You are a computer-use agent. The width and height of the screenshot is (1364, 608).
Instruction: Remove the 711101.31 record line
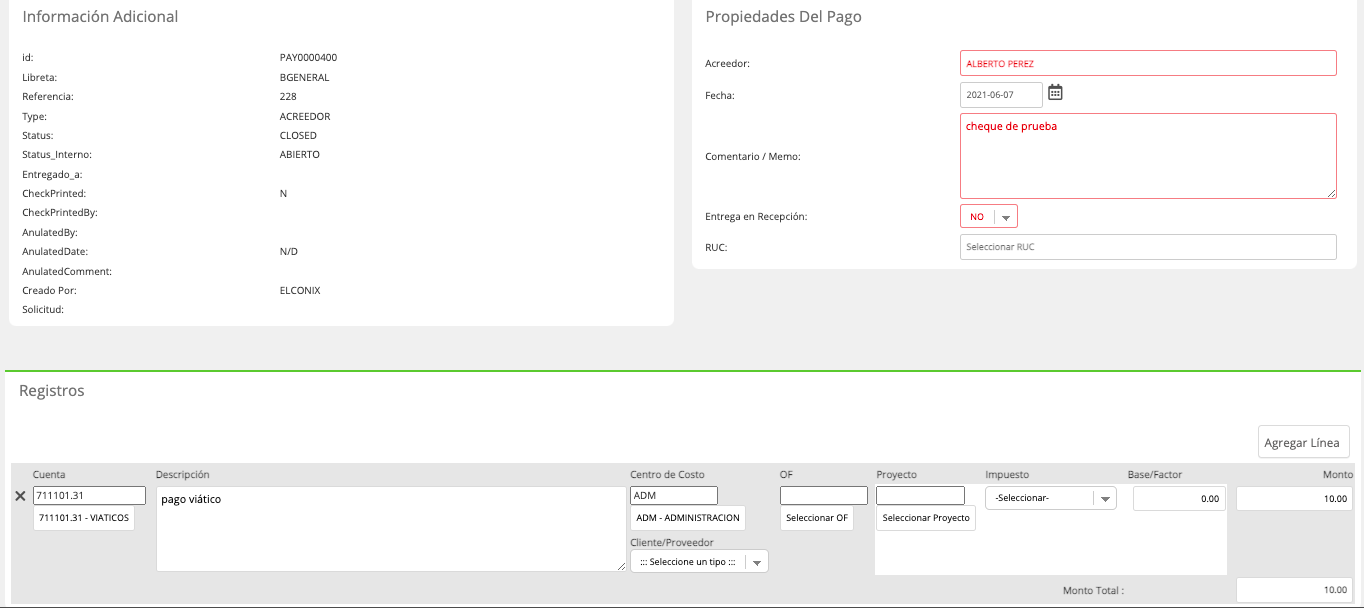(x=20, y=496)
